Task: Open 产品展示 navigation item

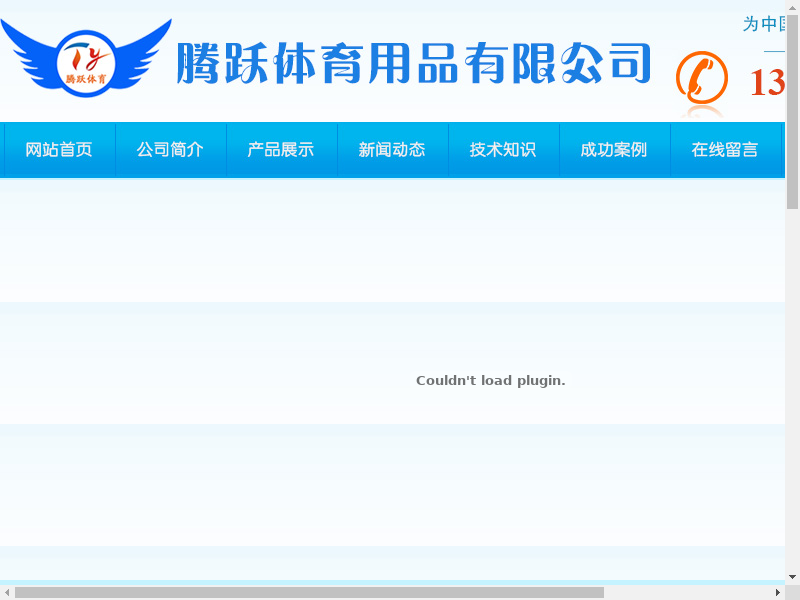Action: 281,150
